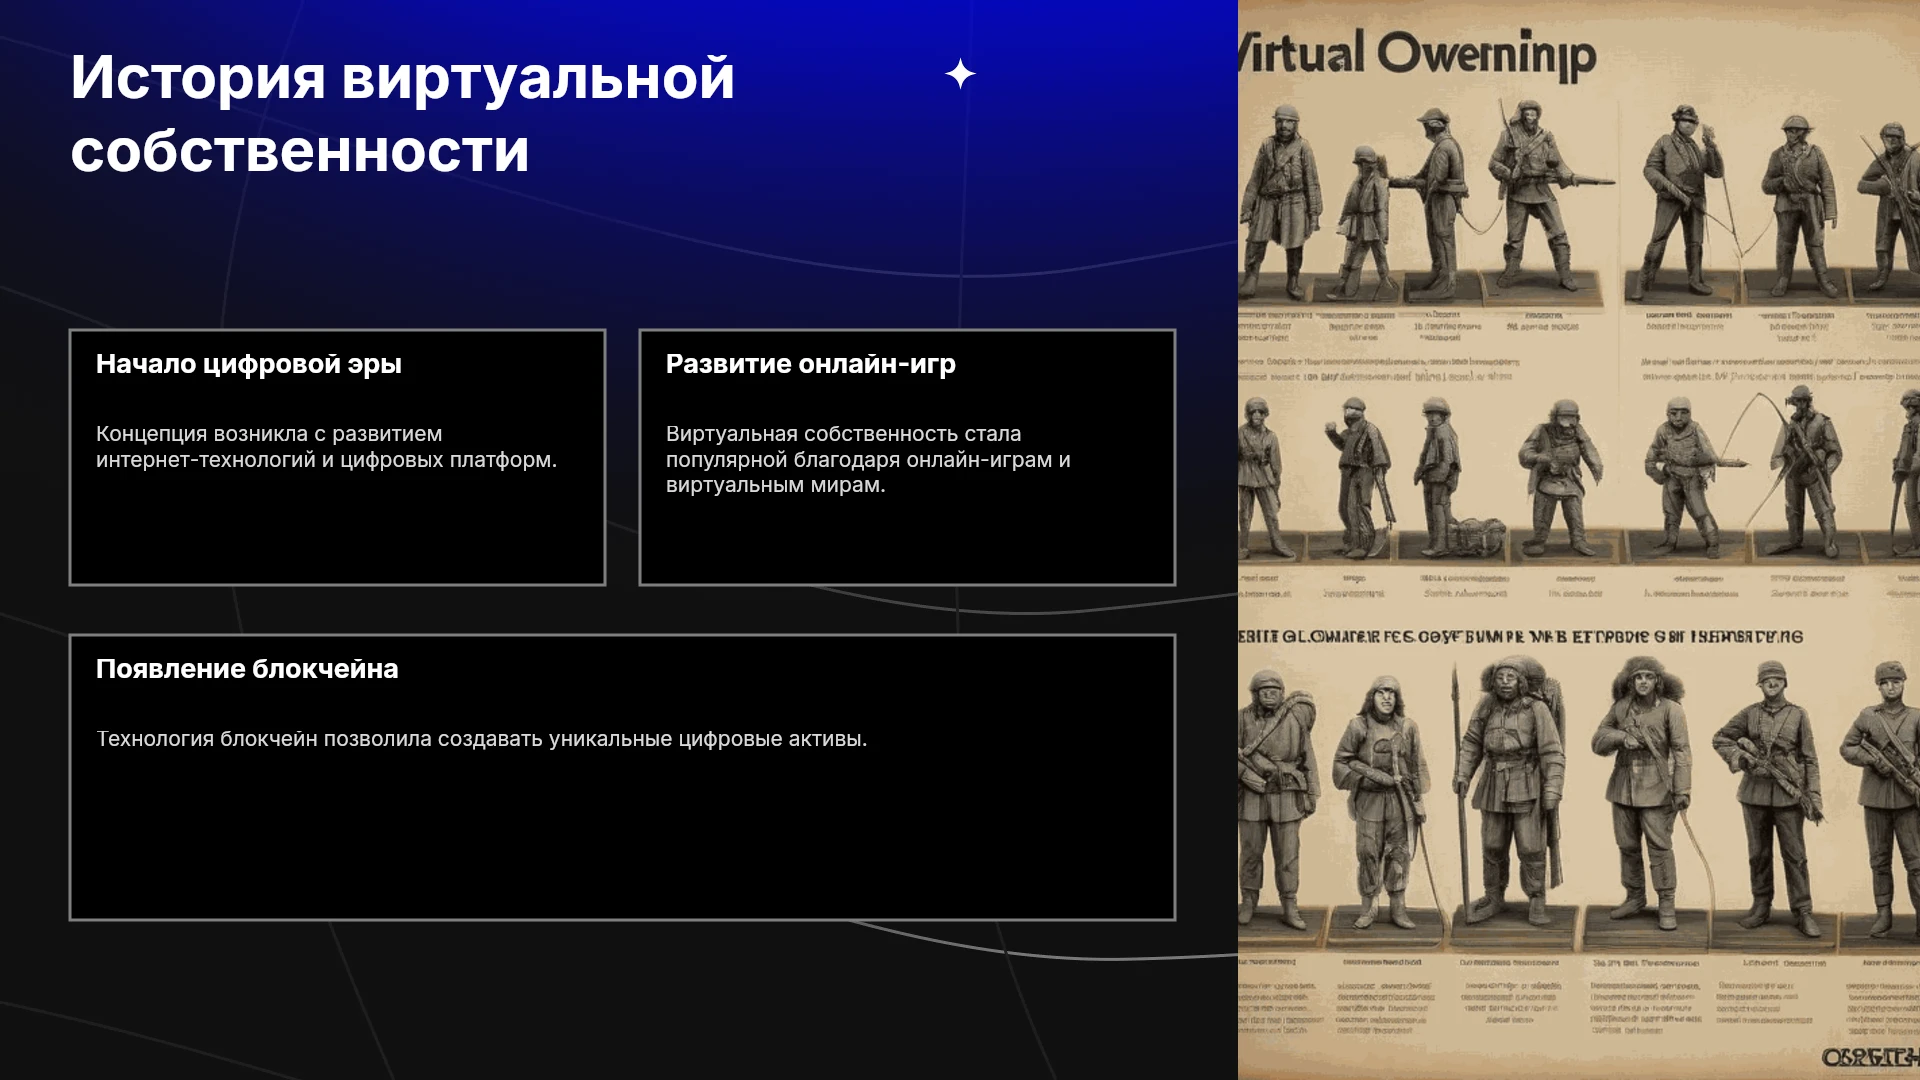
Task: Select the top-row soldier aiming a bayonet rifle
Action: [1538, 195]
